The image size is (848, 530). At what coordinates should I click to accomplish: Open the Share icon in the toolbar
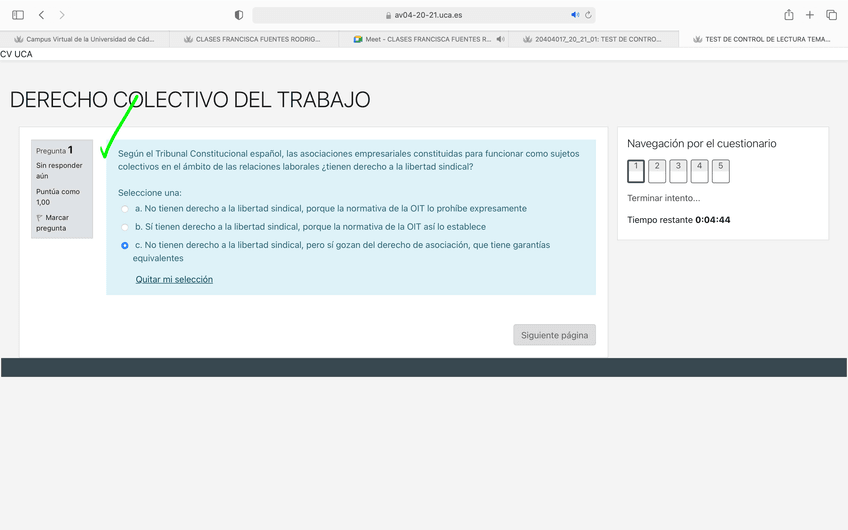point(789,15)
